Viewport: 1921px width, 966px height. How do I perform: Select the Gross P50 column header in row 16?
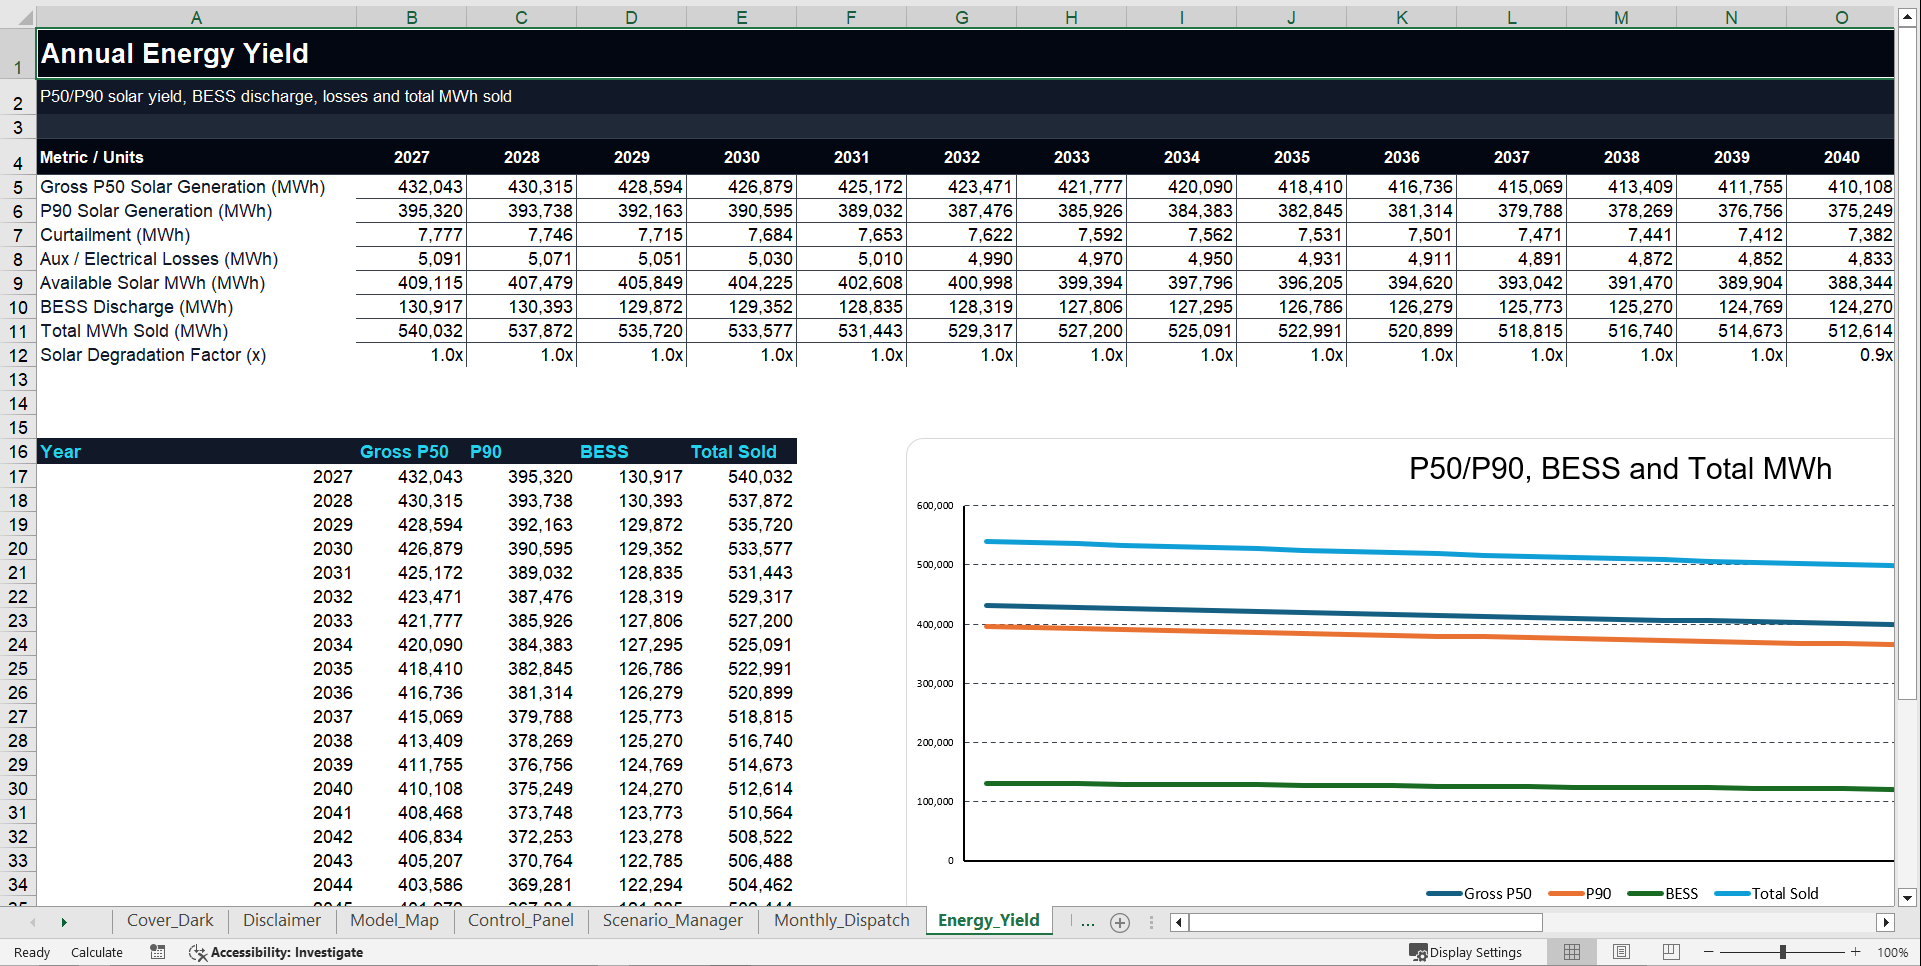pyautogui.click(x=411, y=452)
